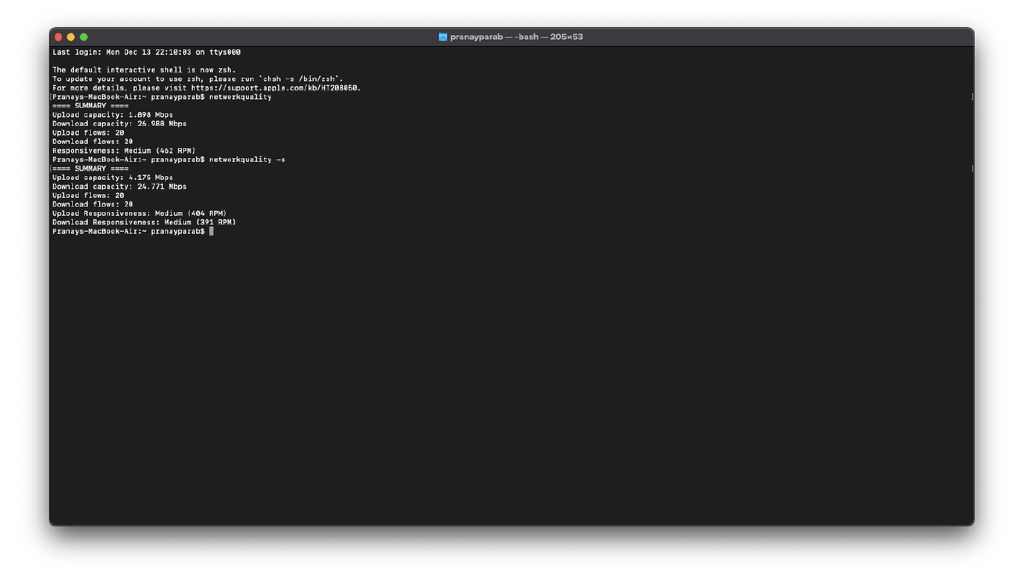Click 'Download capacity: 24.771 Mbps' line
The width and height of the screenshot is (1024, 576).
click(120, 187)
